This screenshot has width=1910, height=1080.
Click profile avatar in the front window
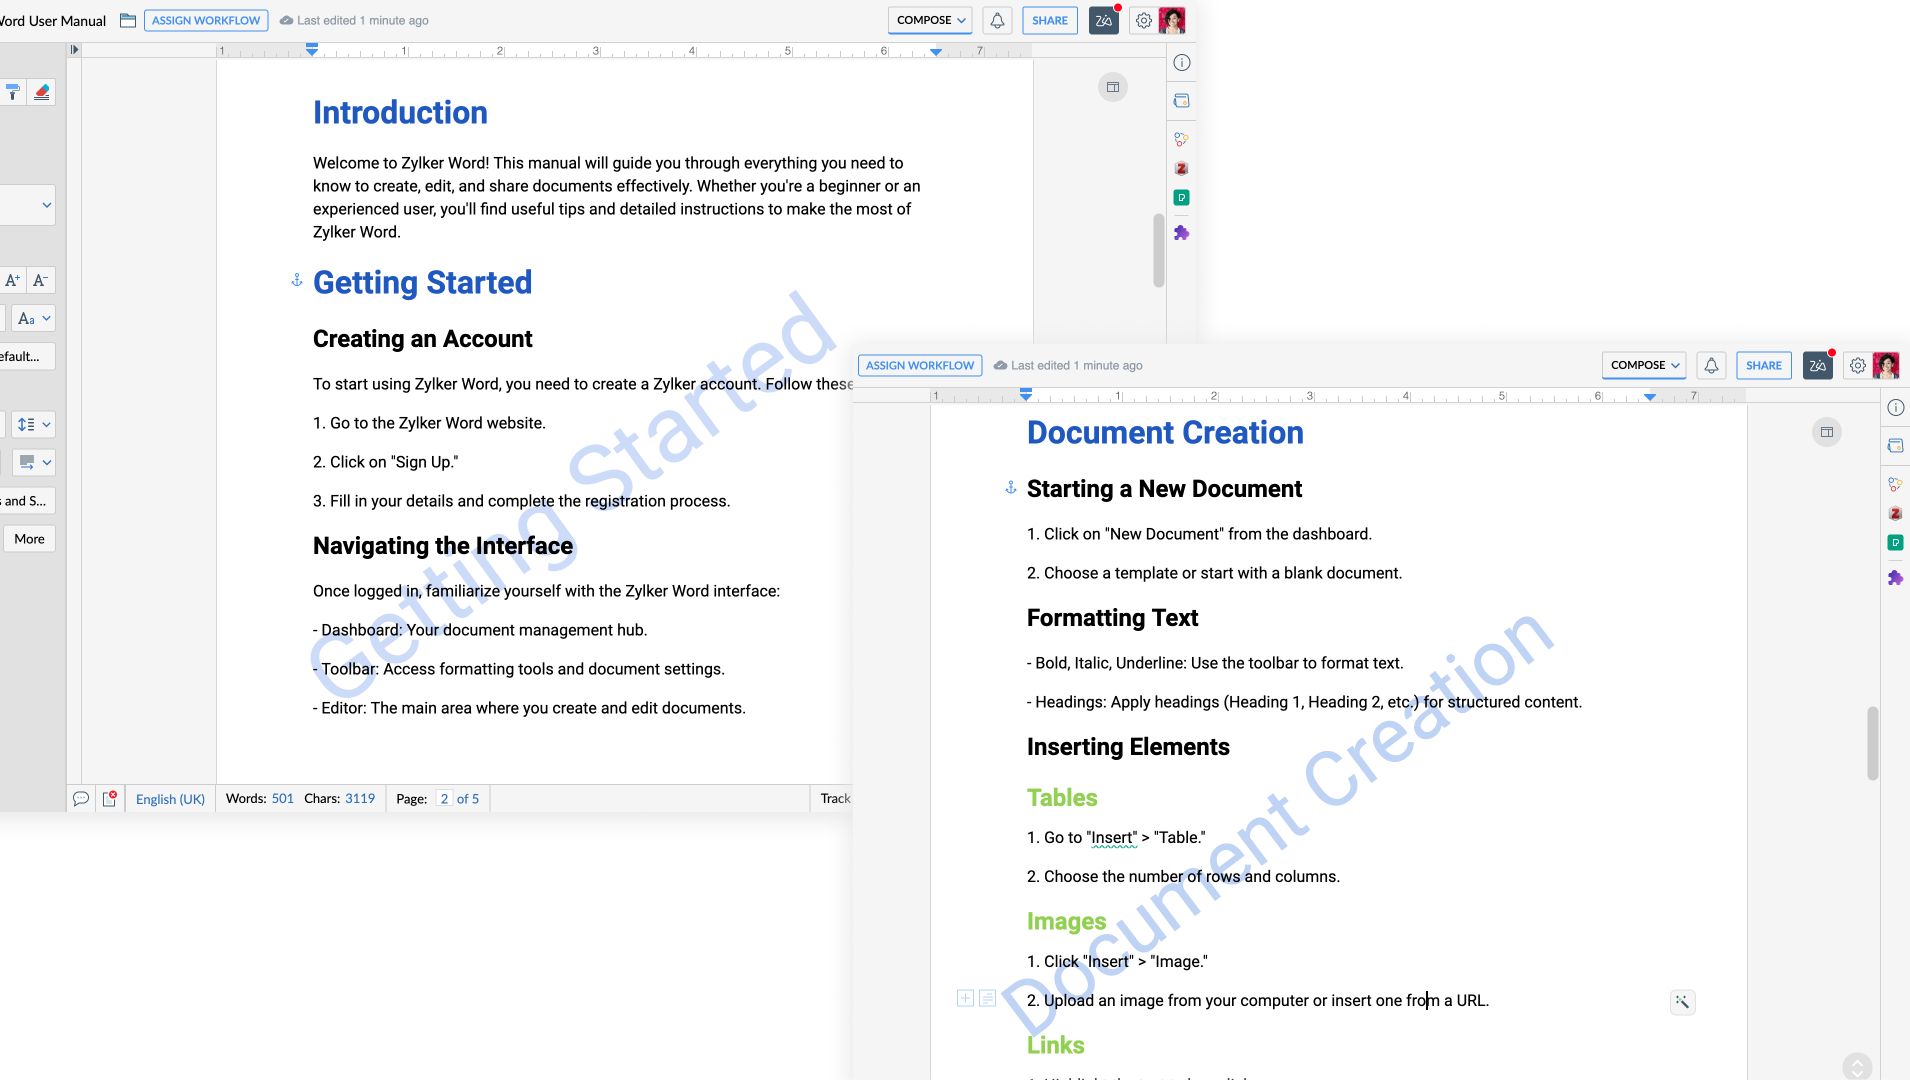(1886, 365)
